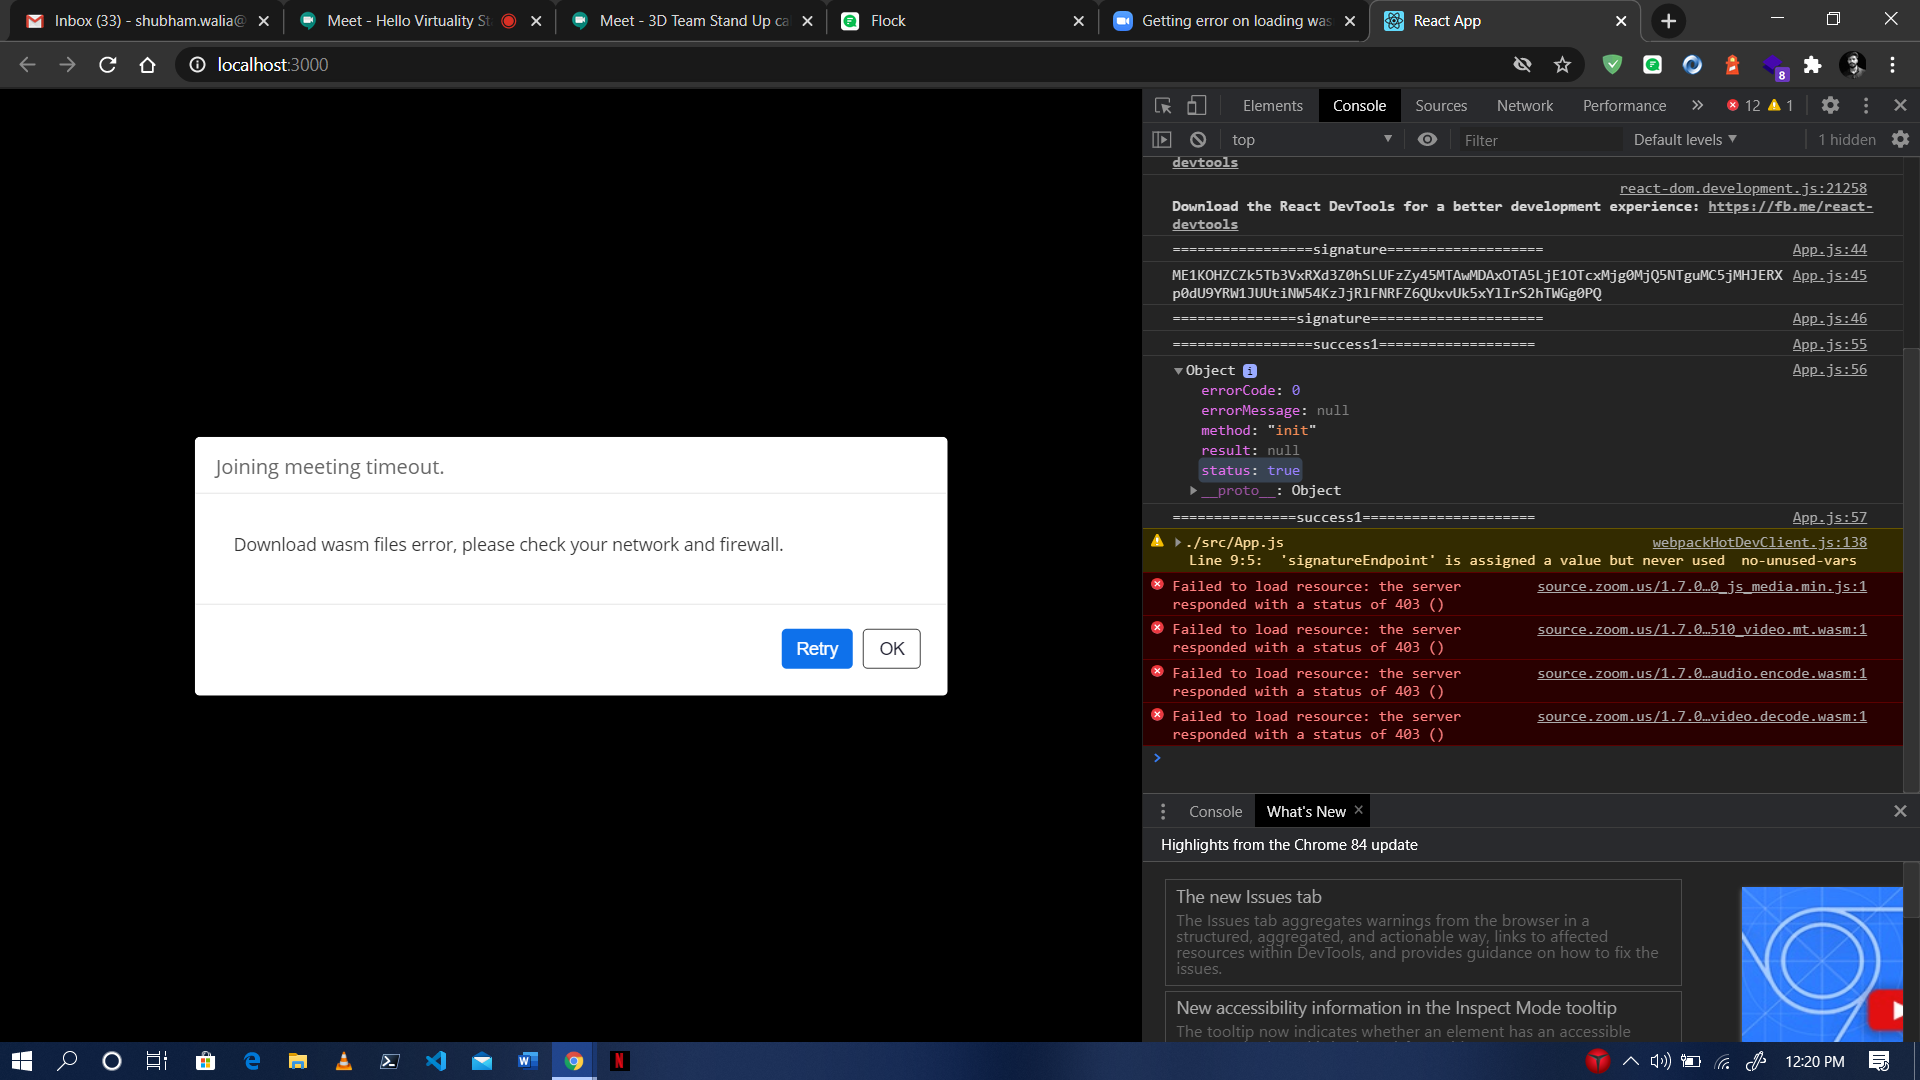Click the console Filter input field

tap(1538, 141)
